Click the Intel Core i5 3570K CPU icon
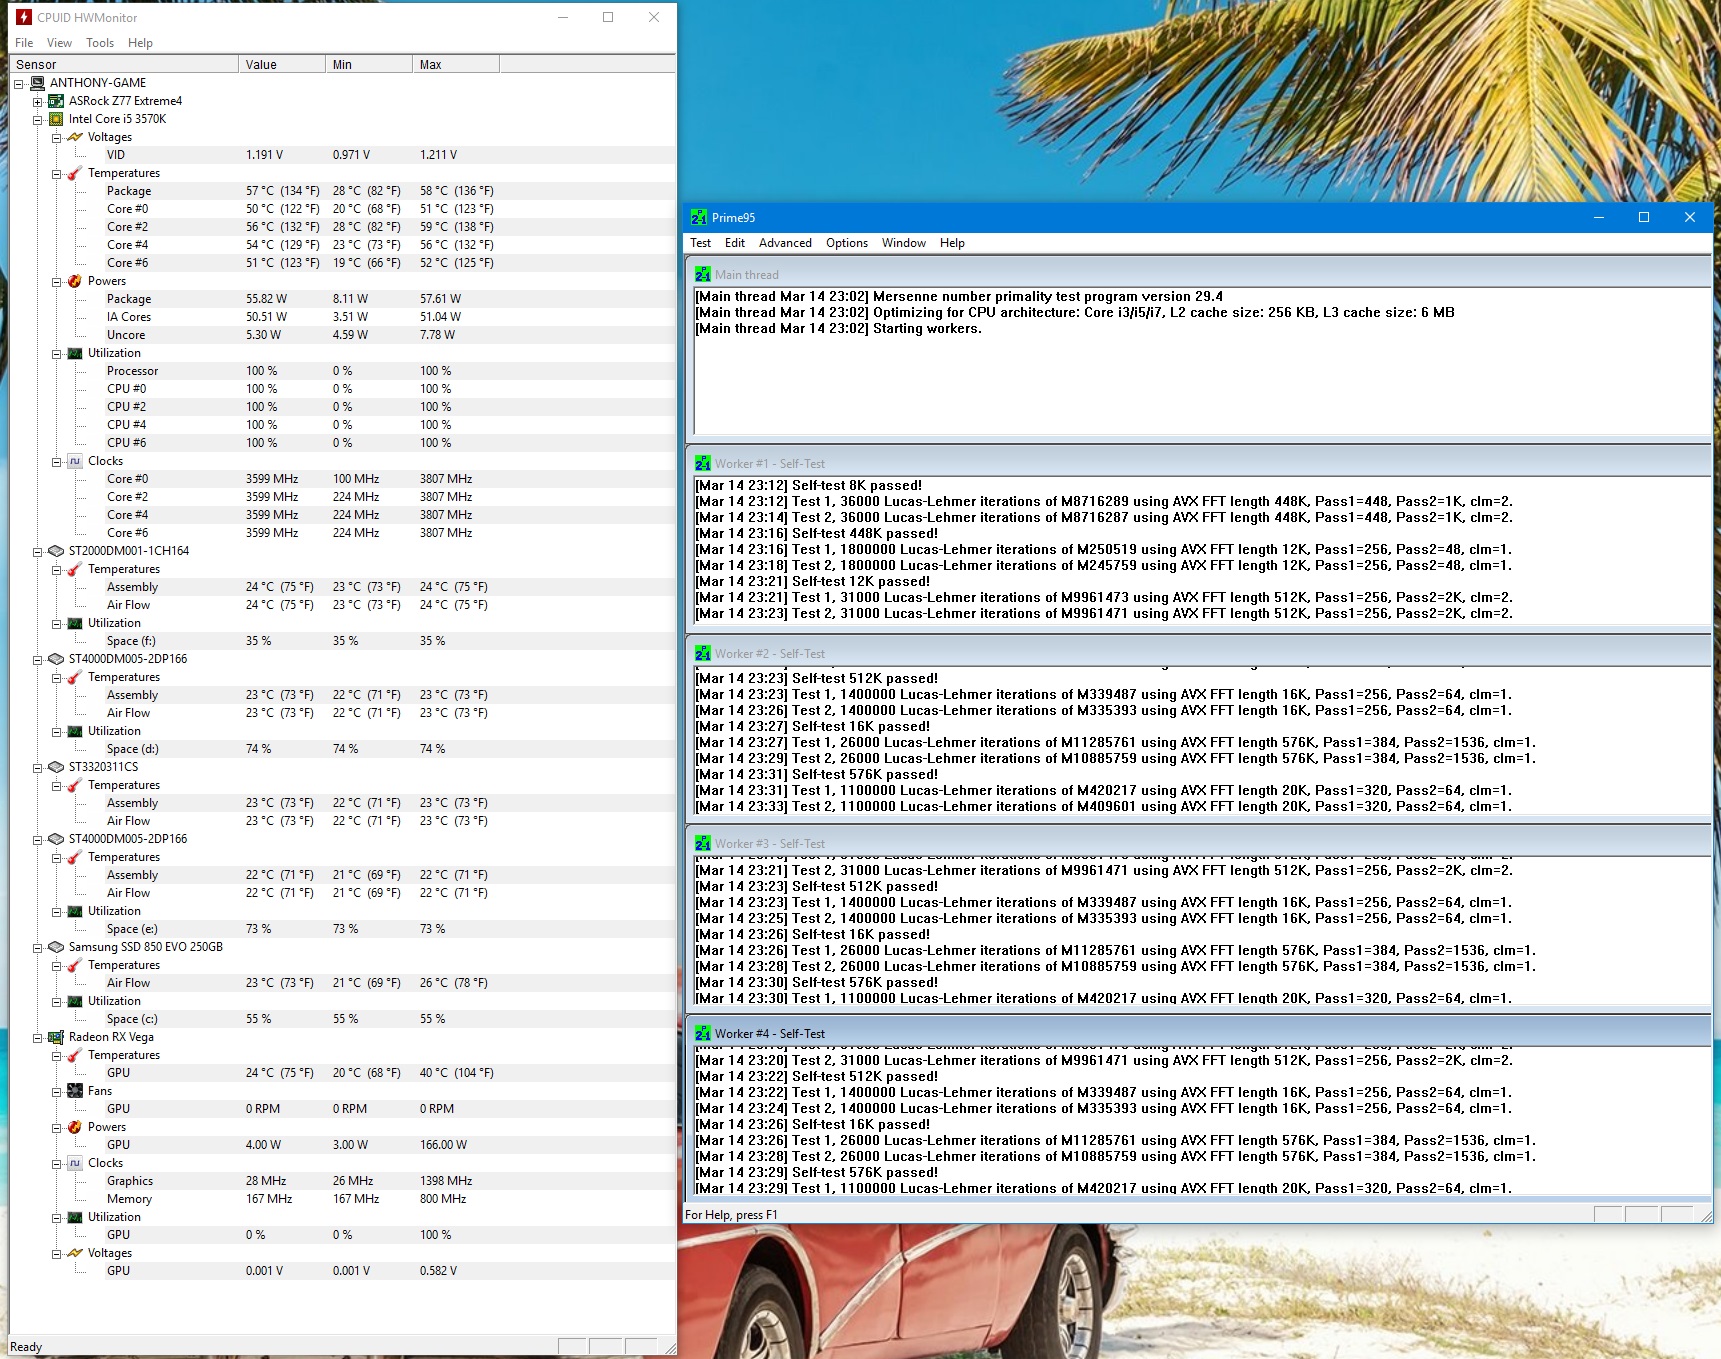1721x1359 pixels. (x=56, y=119)
